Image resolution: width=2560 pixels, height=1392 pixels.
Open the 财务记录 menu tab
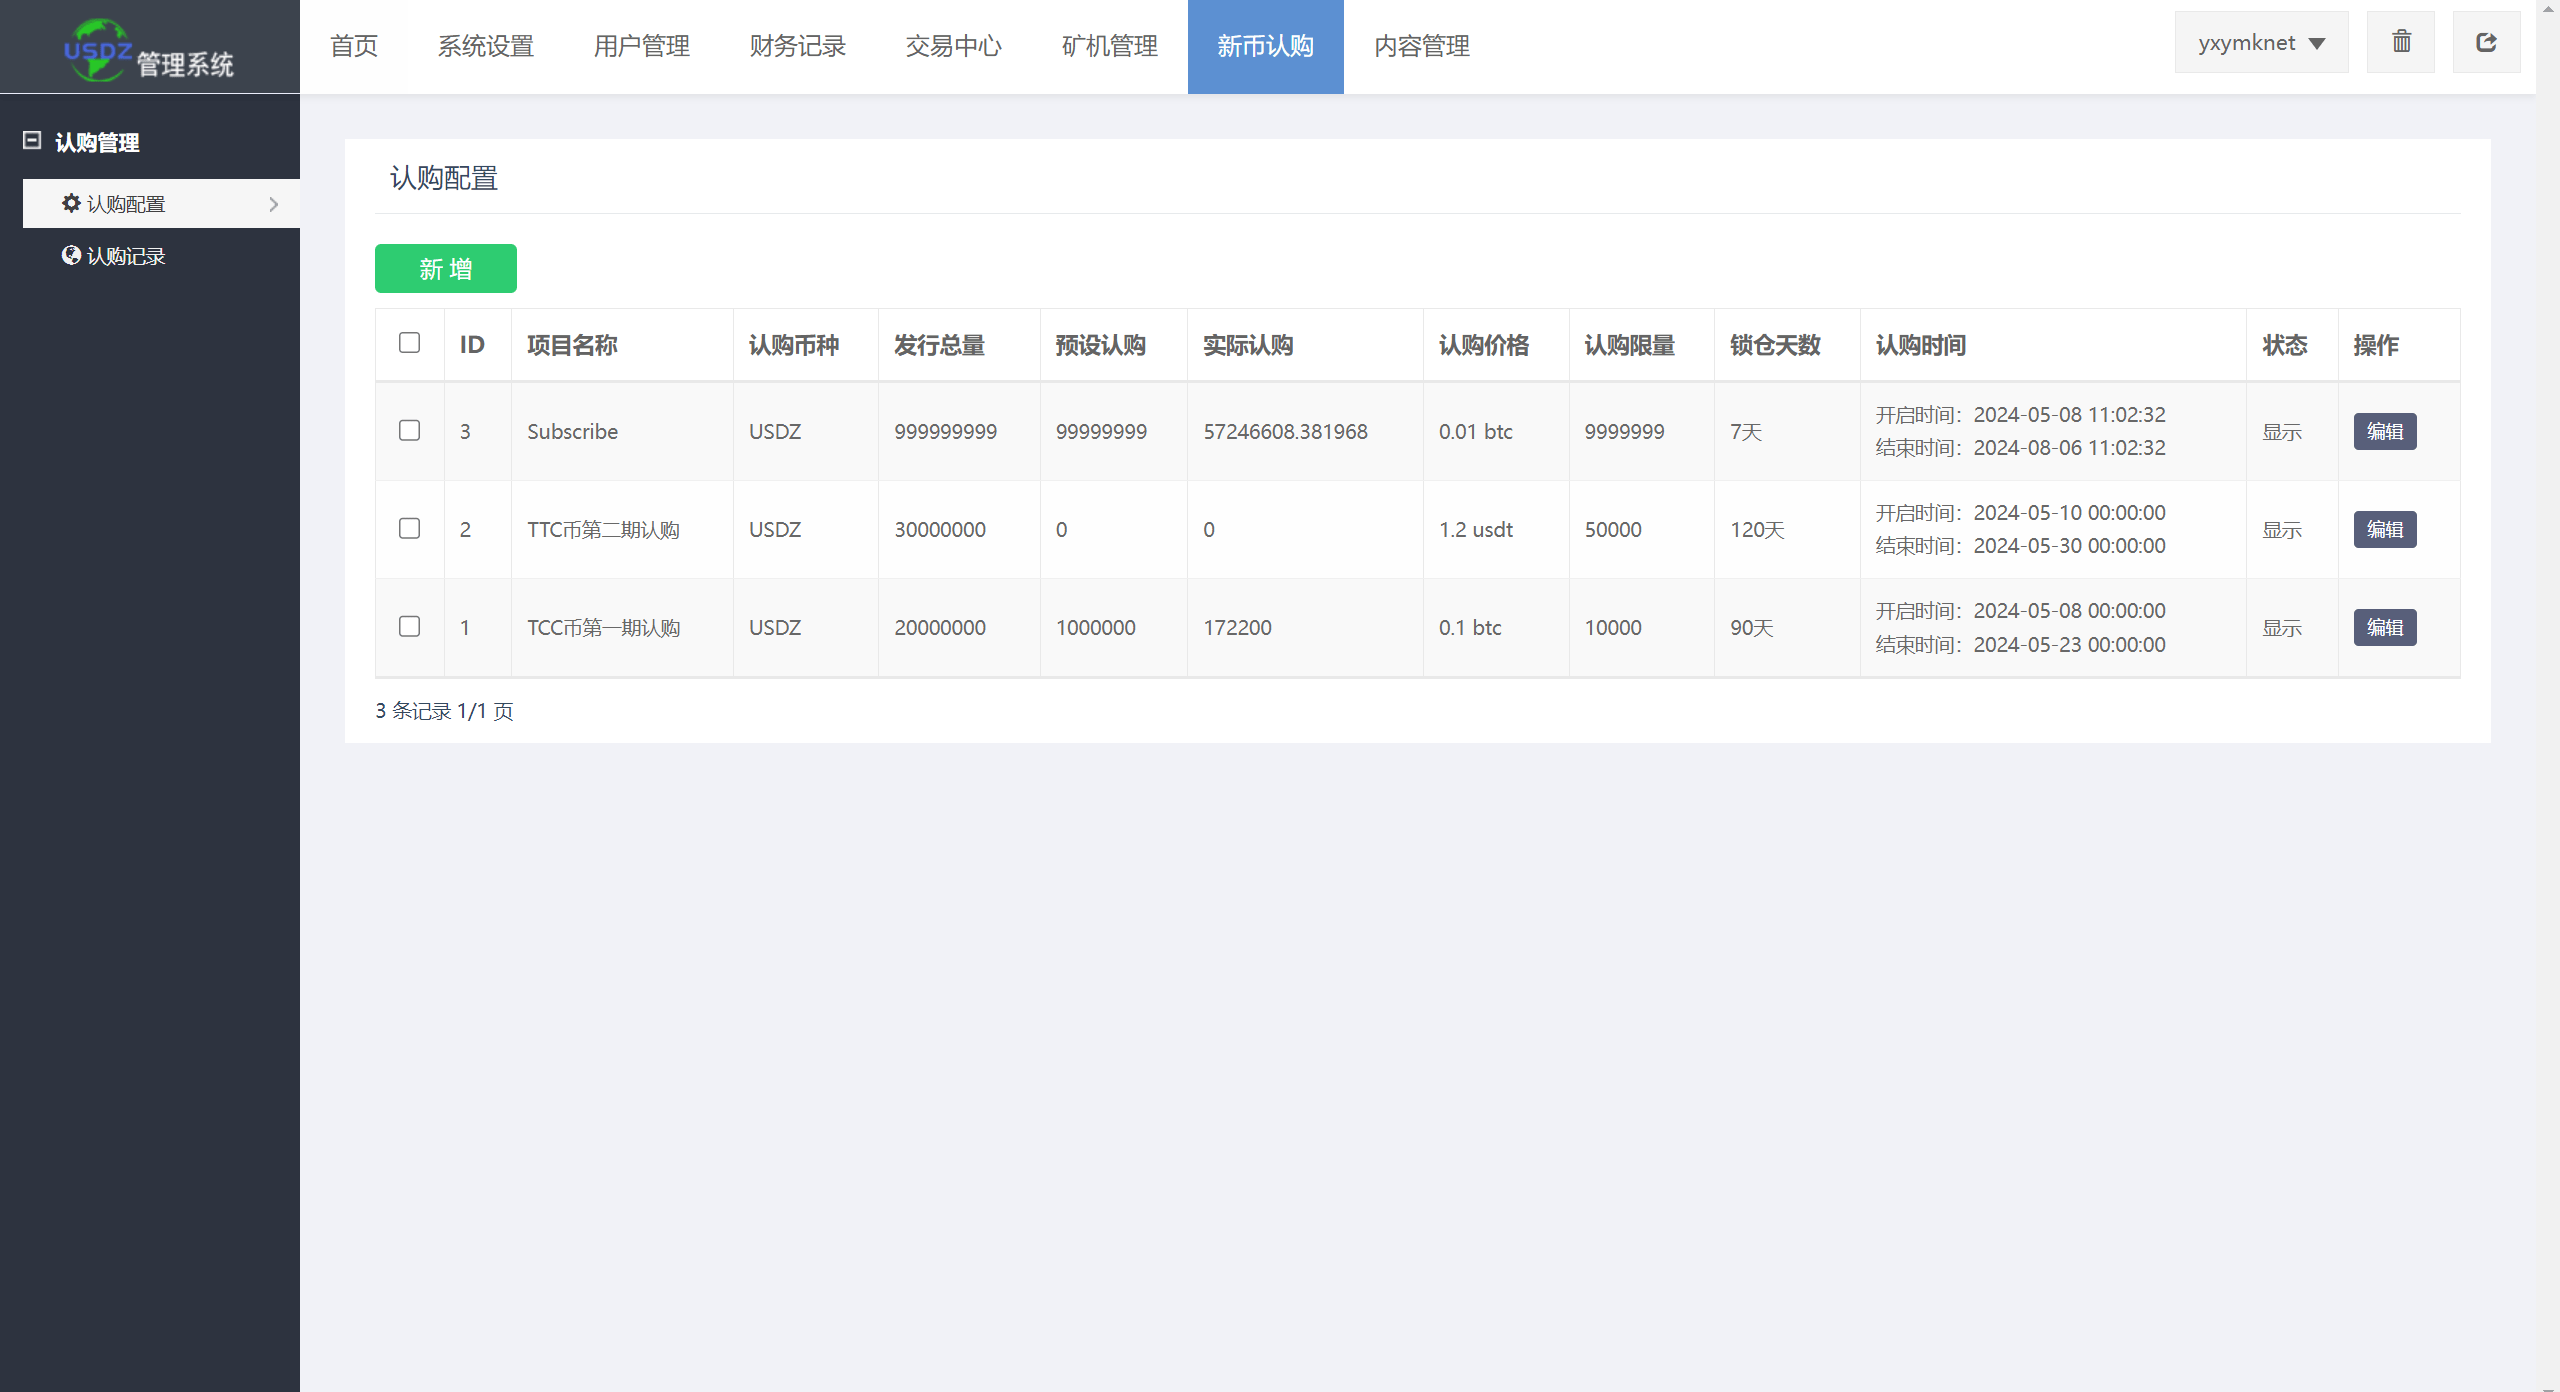[798, 46]
